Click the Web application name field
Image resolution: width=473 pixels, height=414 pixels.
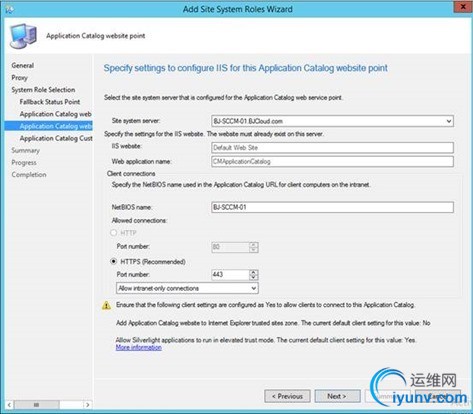tap(332, 162)
